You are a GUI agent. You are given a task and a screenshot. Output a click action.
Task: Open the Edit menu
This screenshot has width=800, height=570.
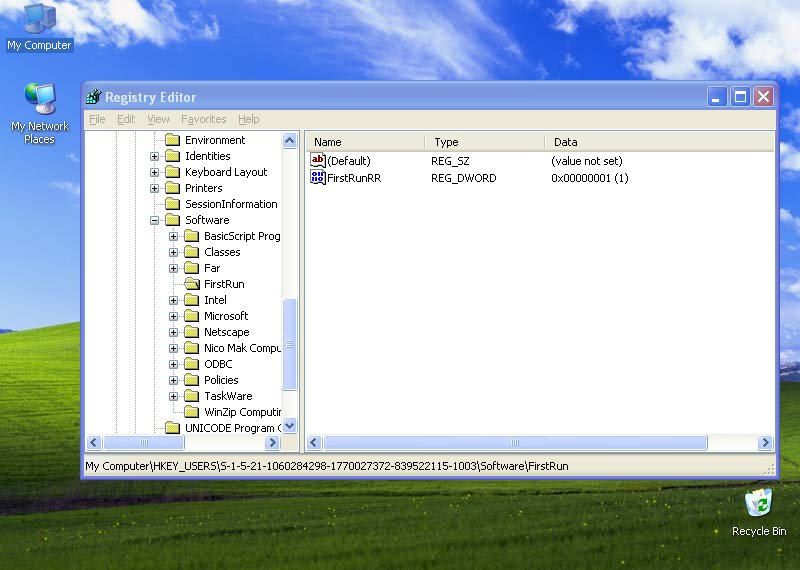(126, 119)
